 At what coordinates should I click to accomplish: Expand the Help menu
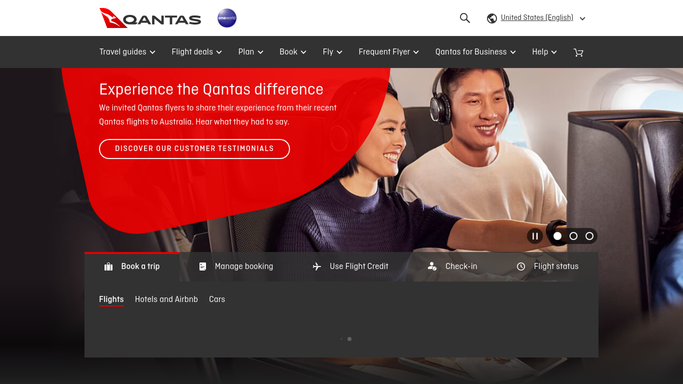(x=544, y=52)
